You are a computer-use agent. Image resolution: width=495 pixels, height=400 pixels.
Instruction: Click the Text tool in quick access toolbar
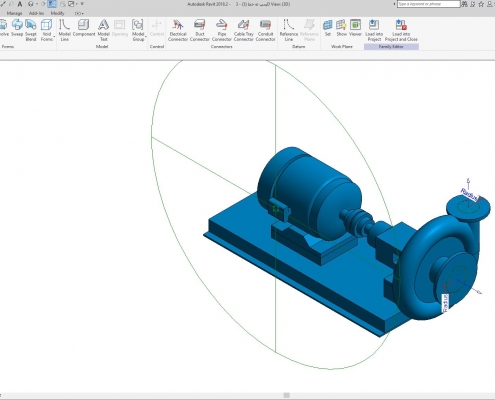[x=20, y=4]
